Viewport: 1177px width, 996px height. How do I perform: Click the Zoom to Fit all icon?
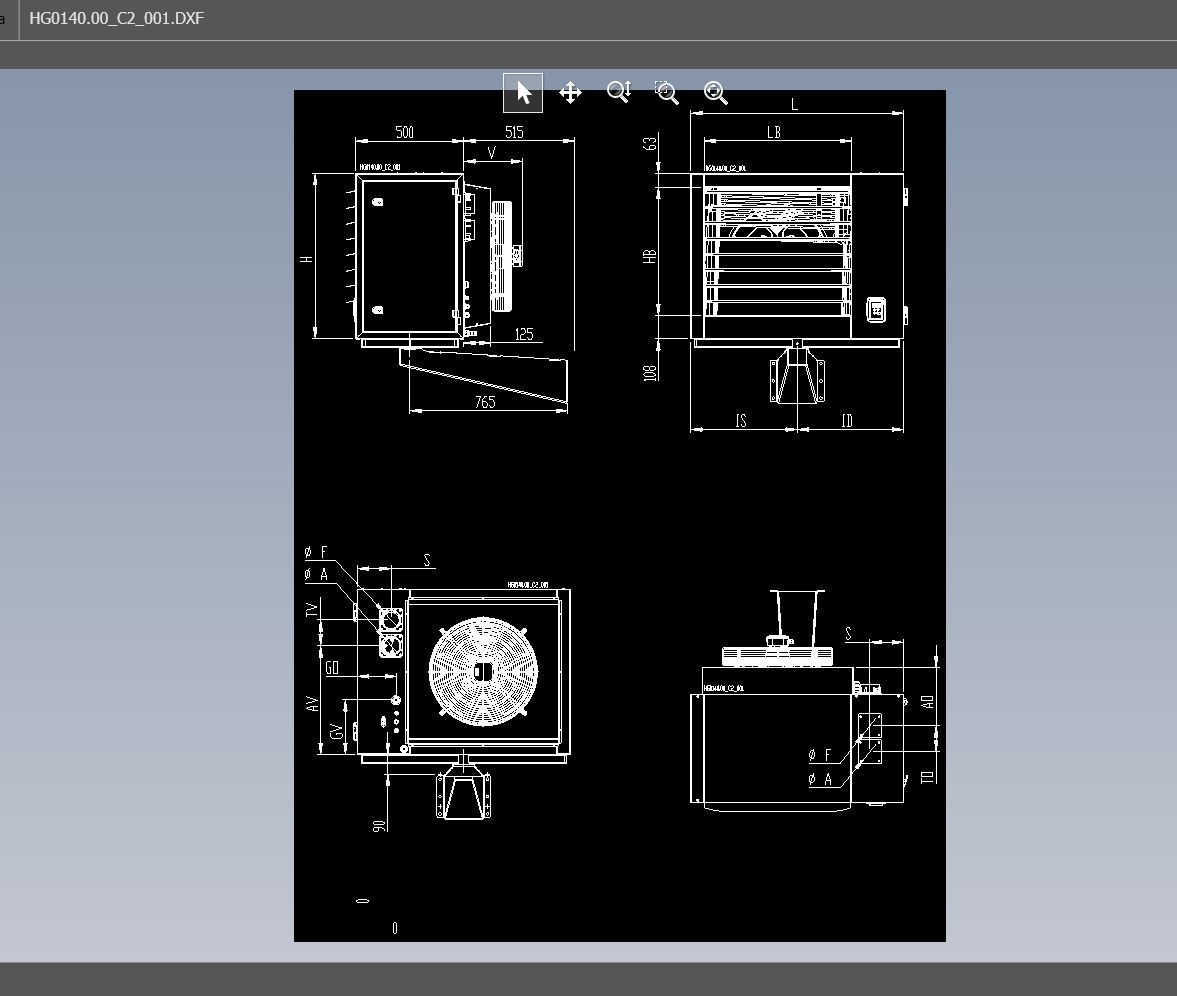coord(715,93)
